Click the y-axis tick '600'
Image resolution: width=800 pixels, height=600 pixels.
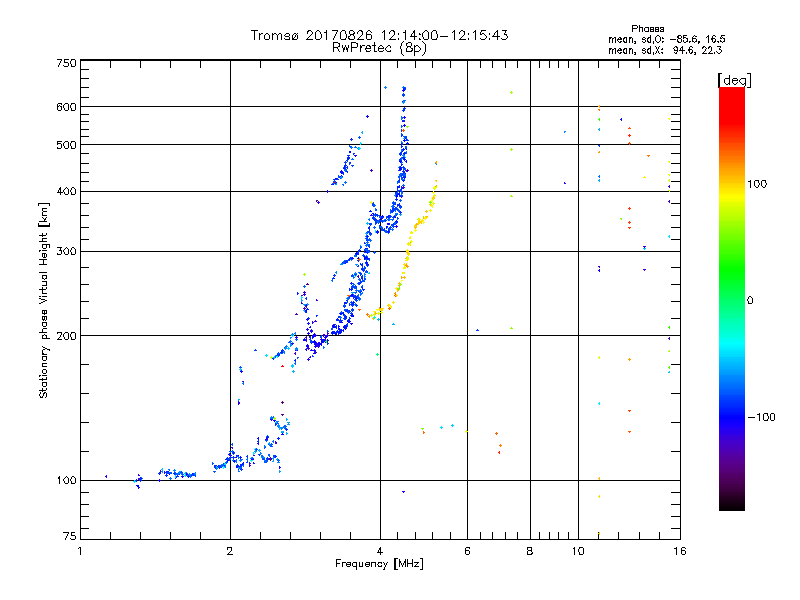pyautogui.click(x=66, y=107)
